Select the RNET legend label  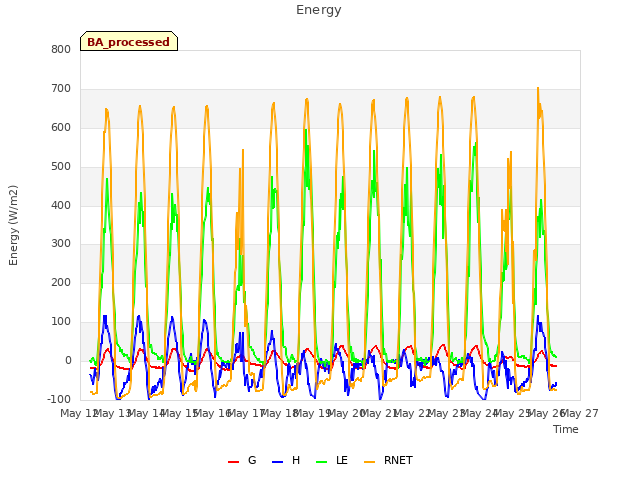coord(398,460)
